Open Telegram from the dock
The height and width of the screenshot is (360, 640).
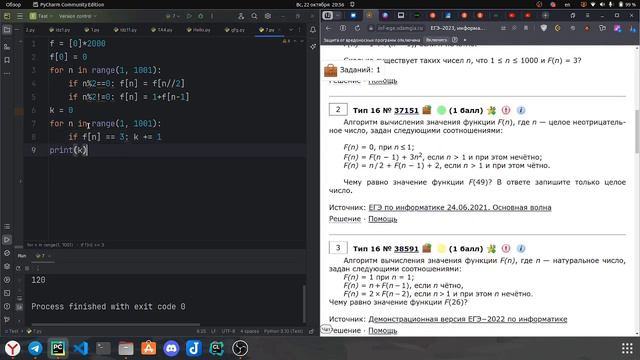(x=35, y=348)
